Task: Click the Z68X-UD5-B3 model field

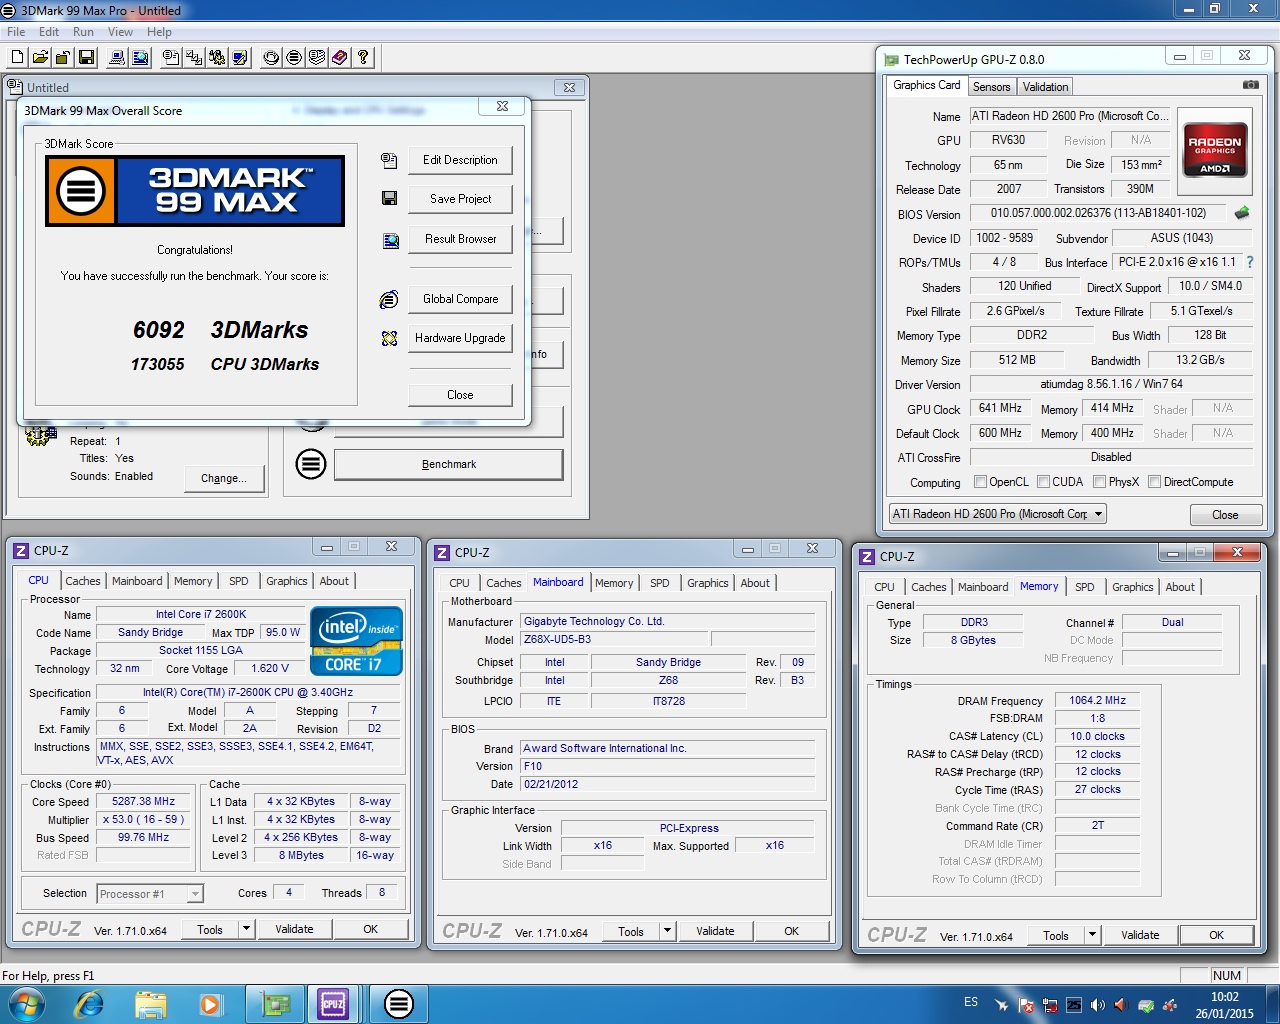Action: click(x=614, y=639)
